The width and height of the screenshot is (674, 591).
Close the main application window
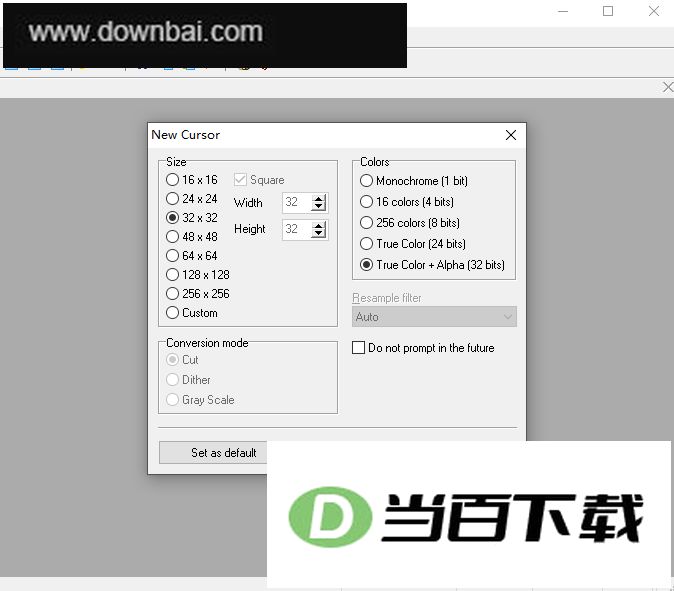coord(654,11)
